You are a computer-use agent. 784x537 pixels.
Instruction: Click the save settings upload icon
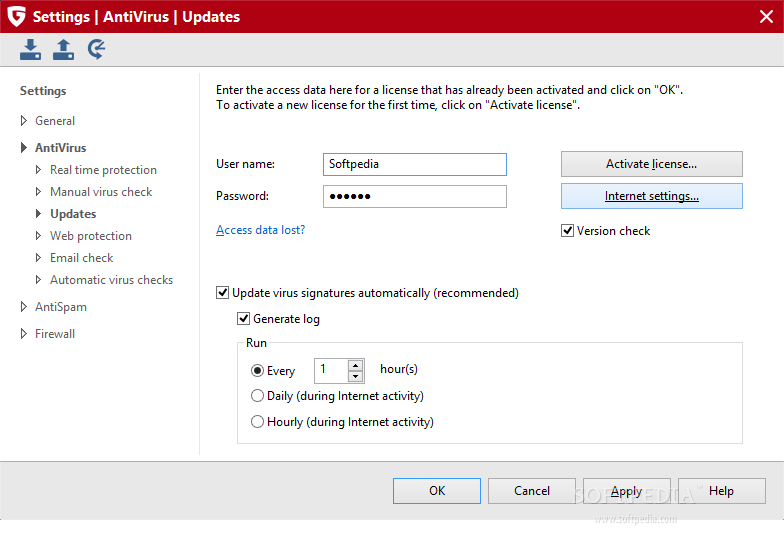coord(64,50)
